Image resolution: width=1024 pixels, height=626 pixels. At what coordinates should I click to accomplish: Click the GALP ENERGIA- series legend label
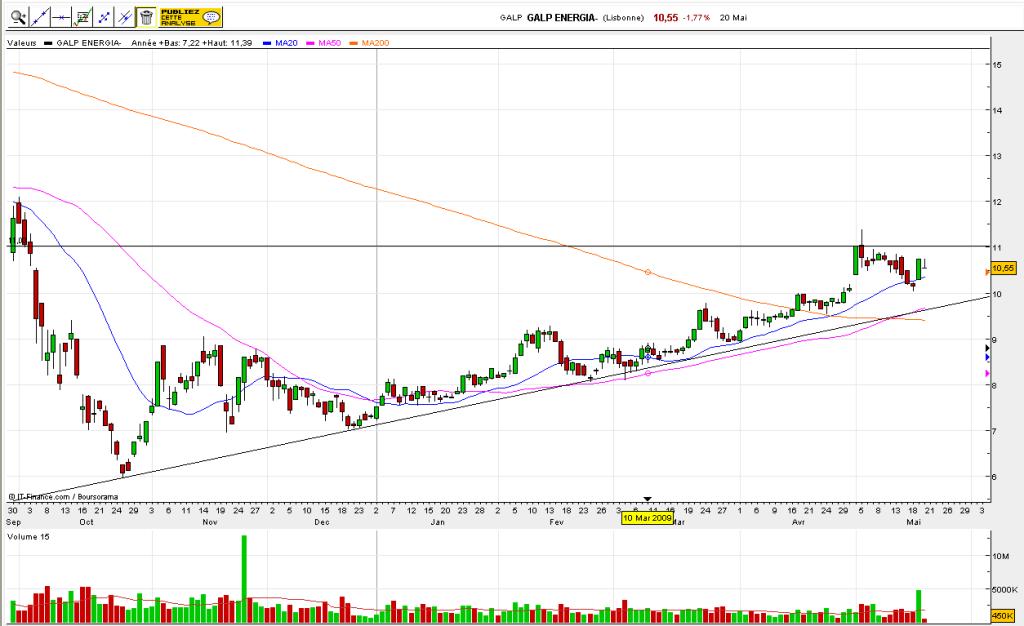click(89, 43)
